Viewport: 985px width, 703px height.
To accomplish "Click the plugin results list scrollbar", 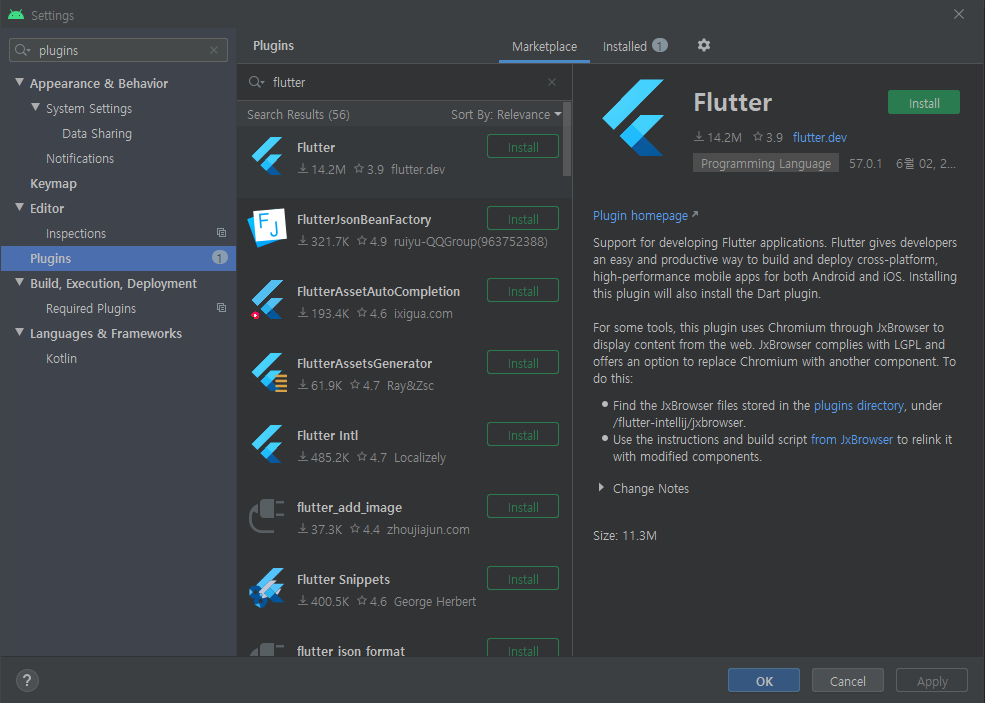I will pyautogui.click(x=567, y=139).
